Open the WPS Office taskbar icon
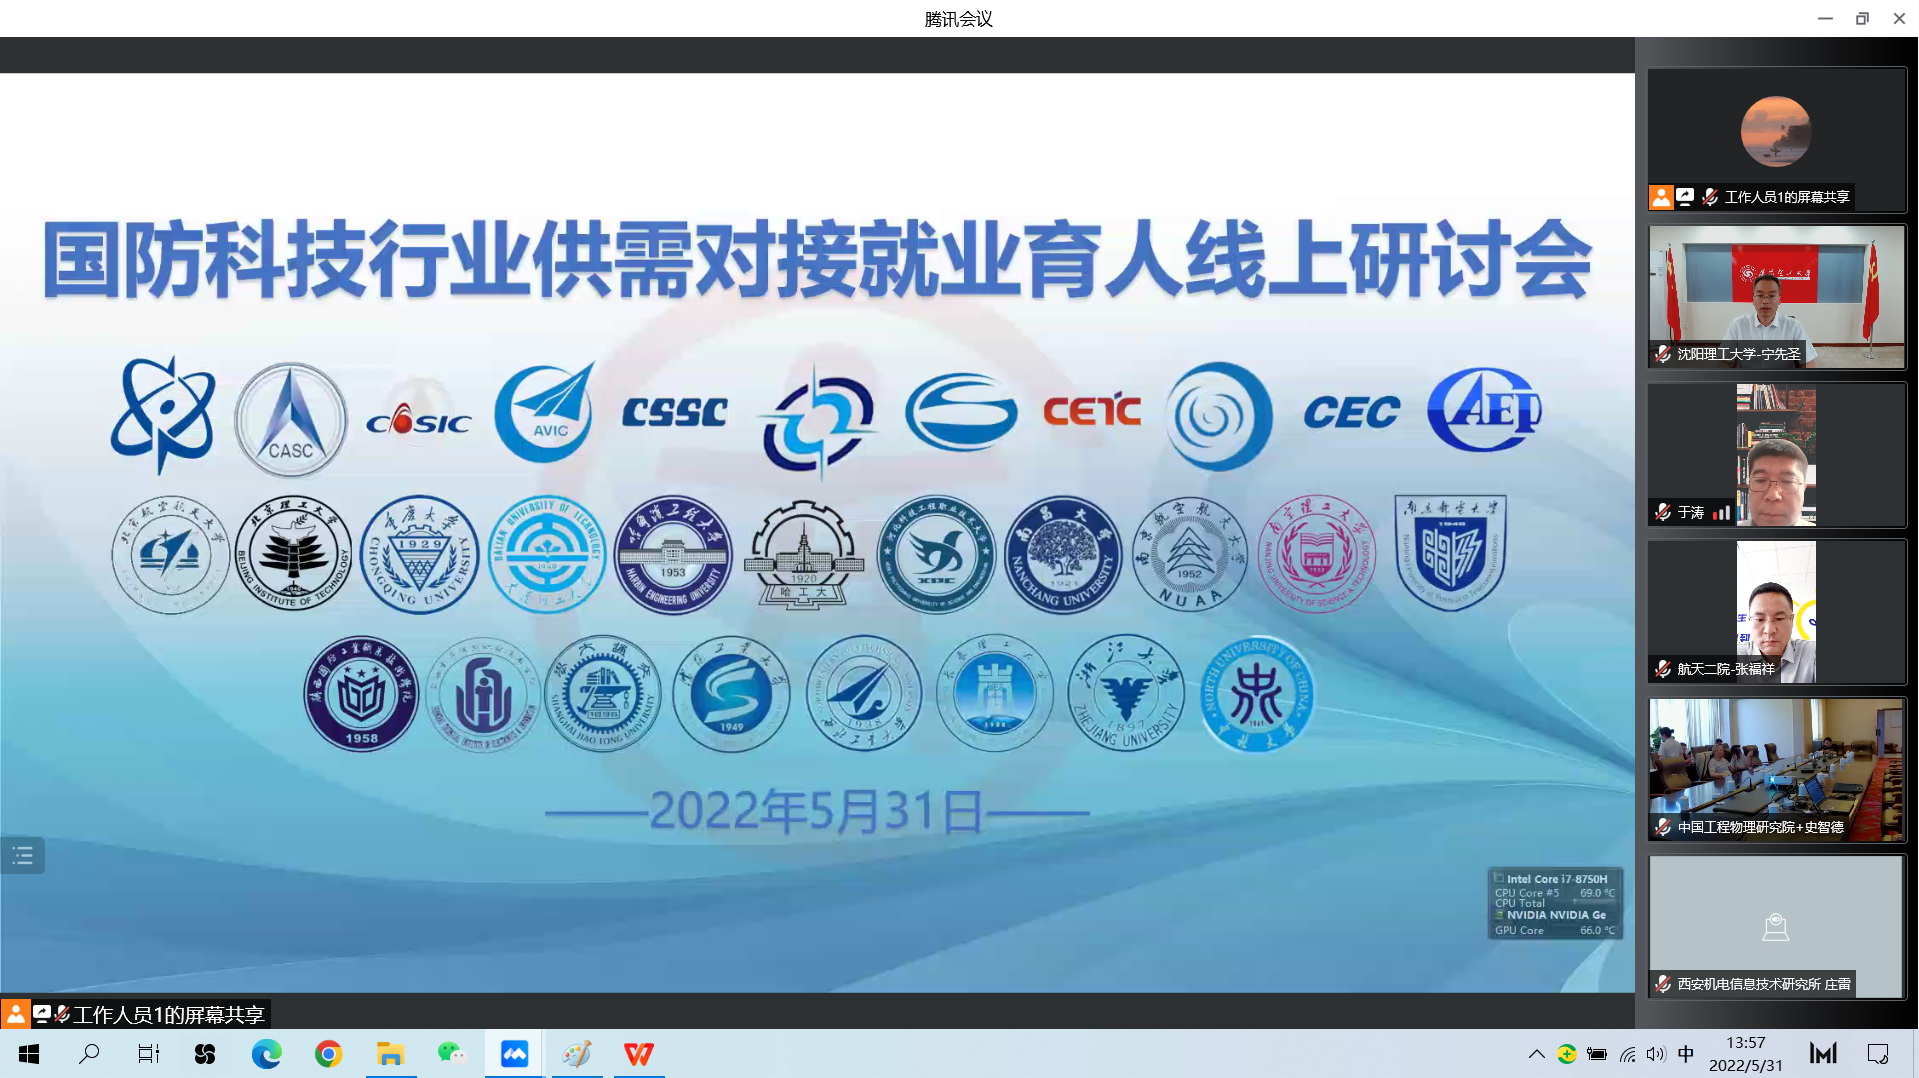The image size is (1919, 1078). pos(638,1053)
